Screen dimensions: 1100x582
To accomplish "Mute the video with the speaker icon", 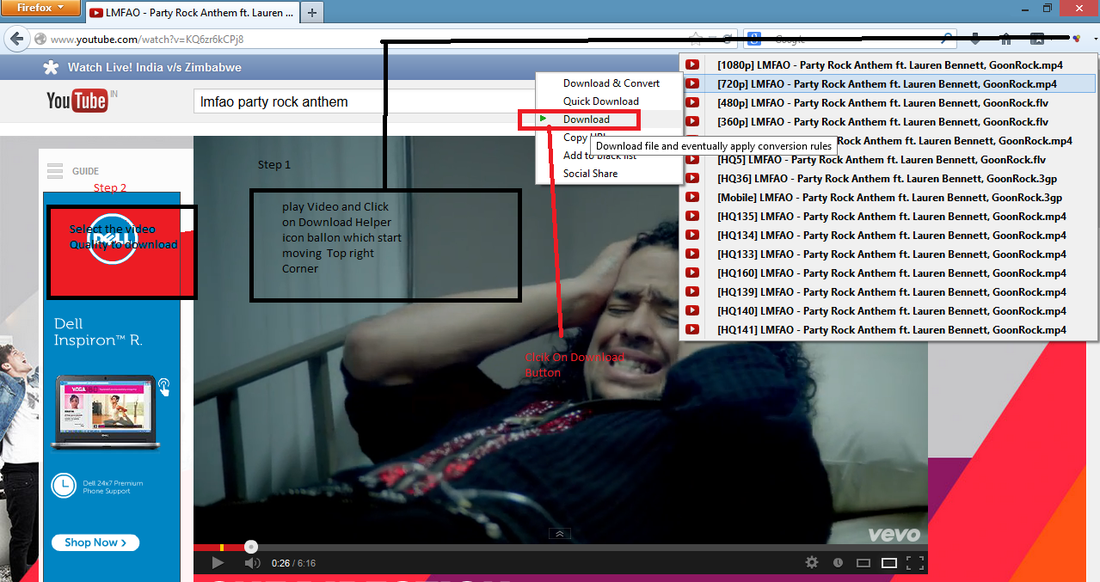I will pos(252,562).
